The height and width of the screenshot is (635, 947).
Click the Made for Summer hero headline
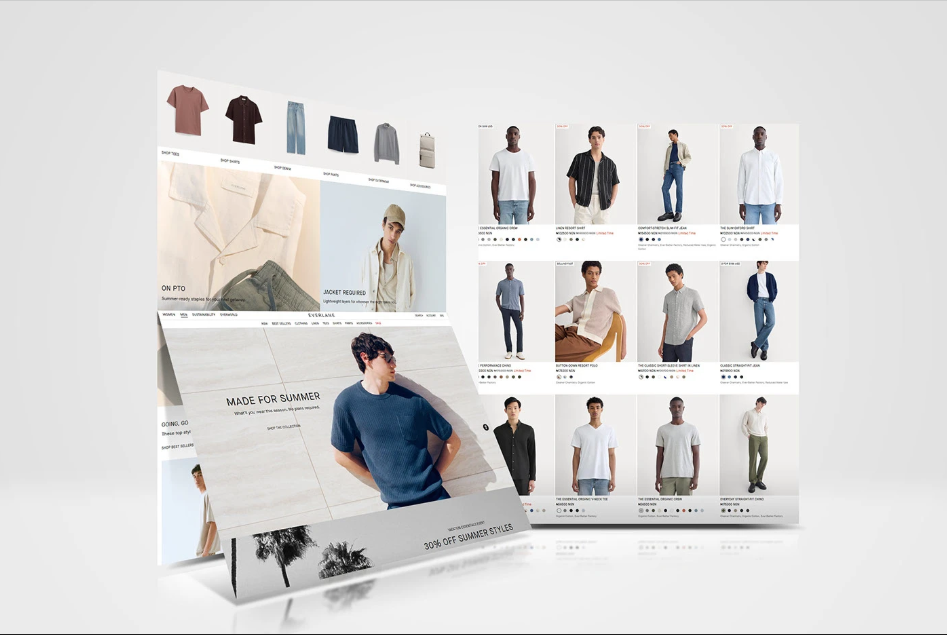[x=273, y=399]
